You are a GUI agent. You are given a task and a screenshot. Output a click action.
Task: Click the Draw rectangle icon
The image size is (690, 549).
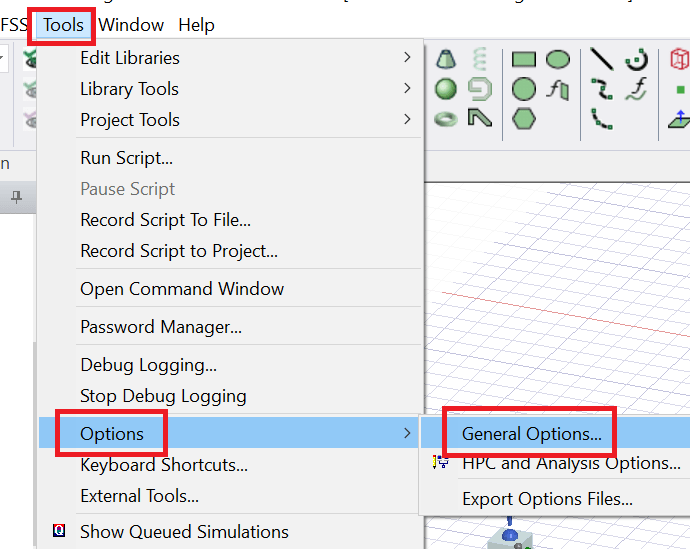pos(524,60)
